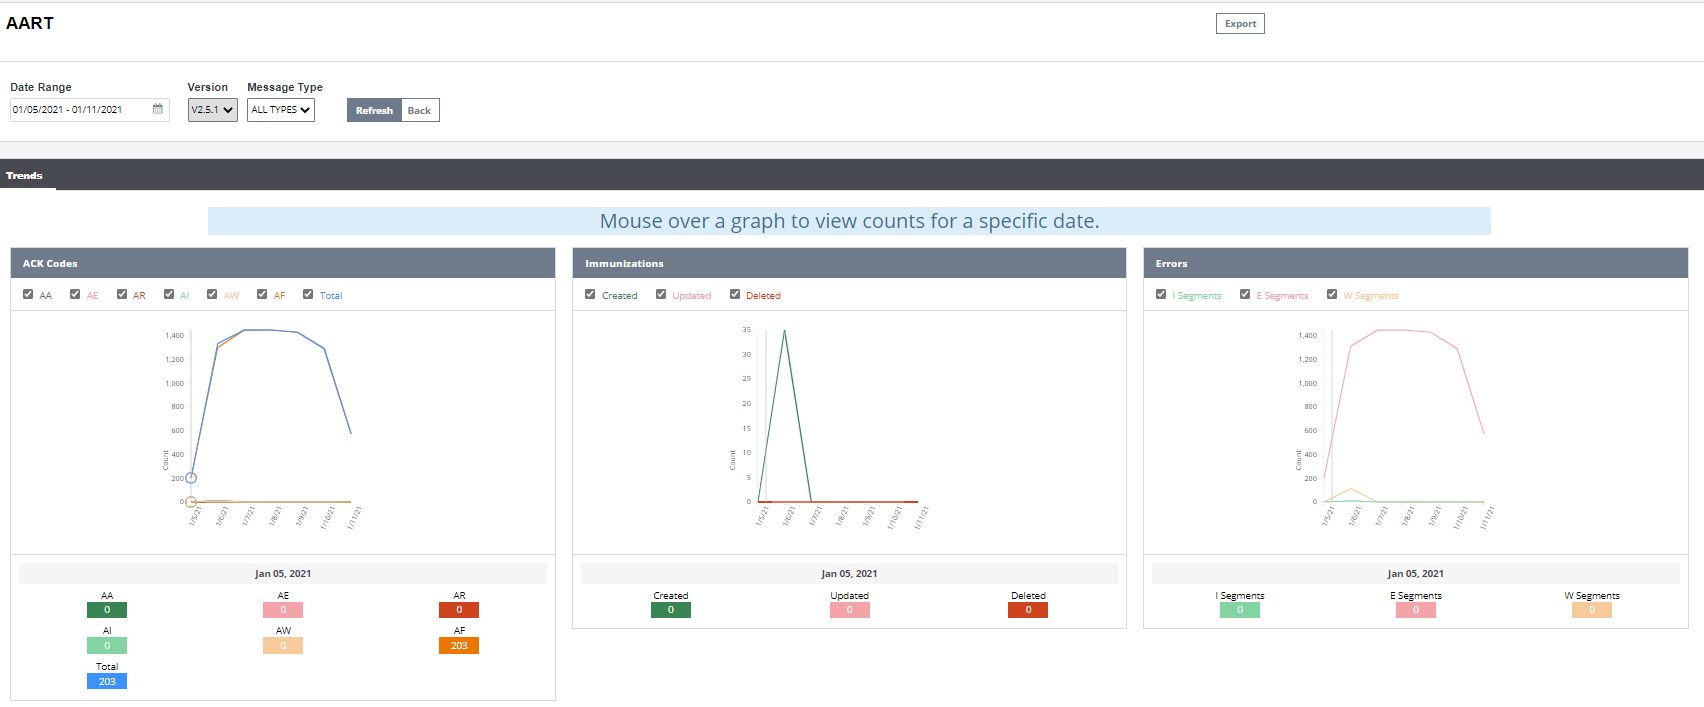Click the 'E Segments' count label below chart

pyautogui.click(x=1416, y=596)
